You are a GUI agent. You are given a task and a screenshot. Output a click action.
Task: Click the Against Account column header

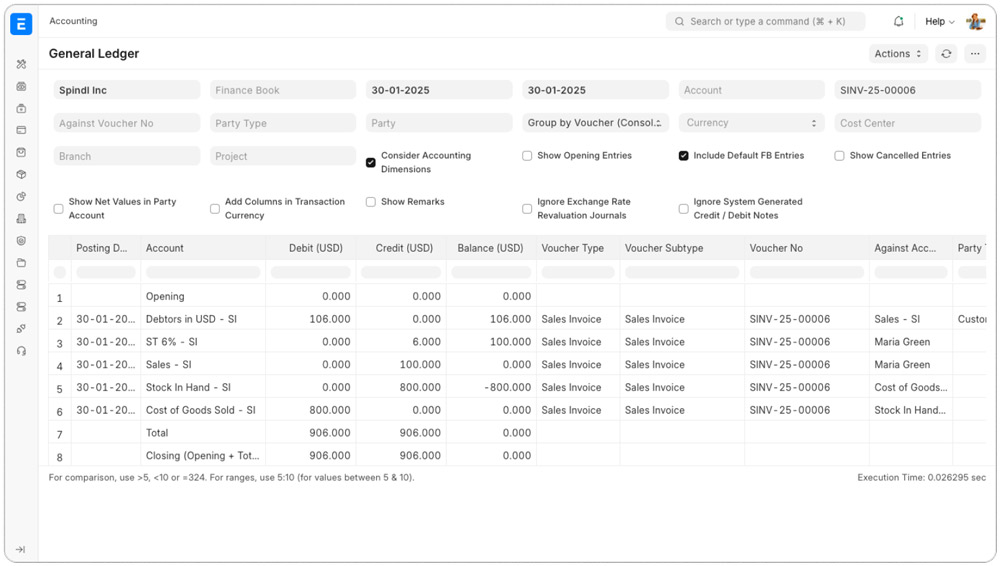(910, 248)
